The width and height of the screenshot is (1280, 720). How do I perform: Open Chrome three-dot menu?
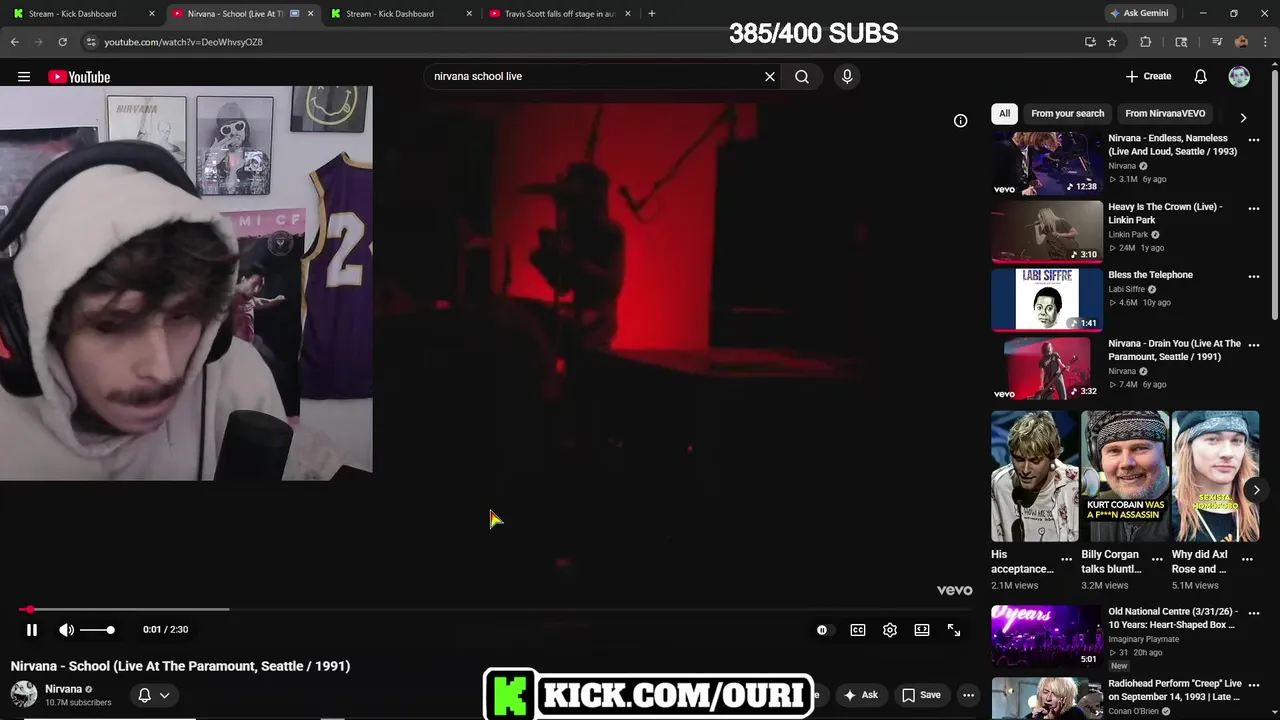click(1265, 42)
